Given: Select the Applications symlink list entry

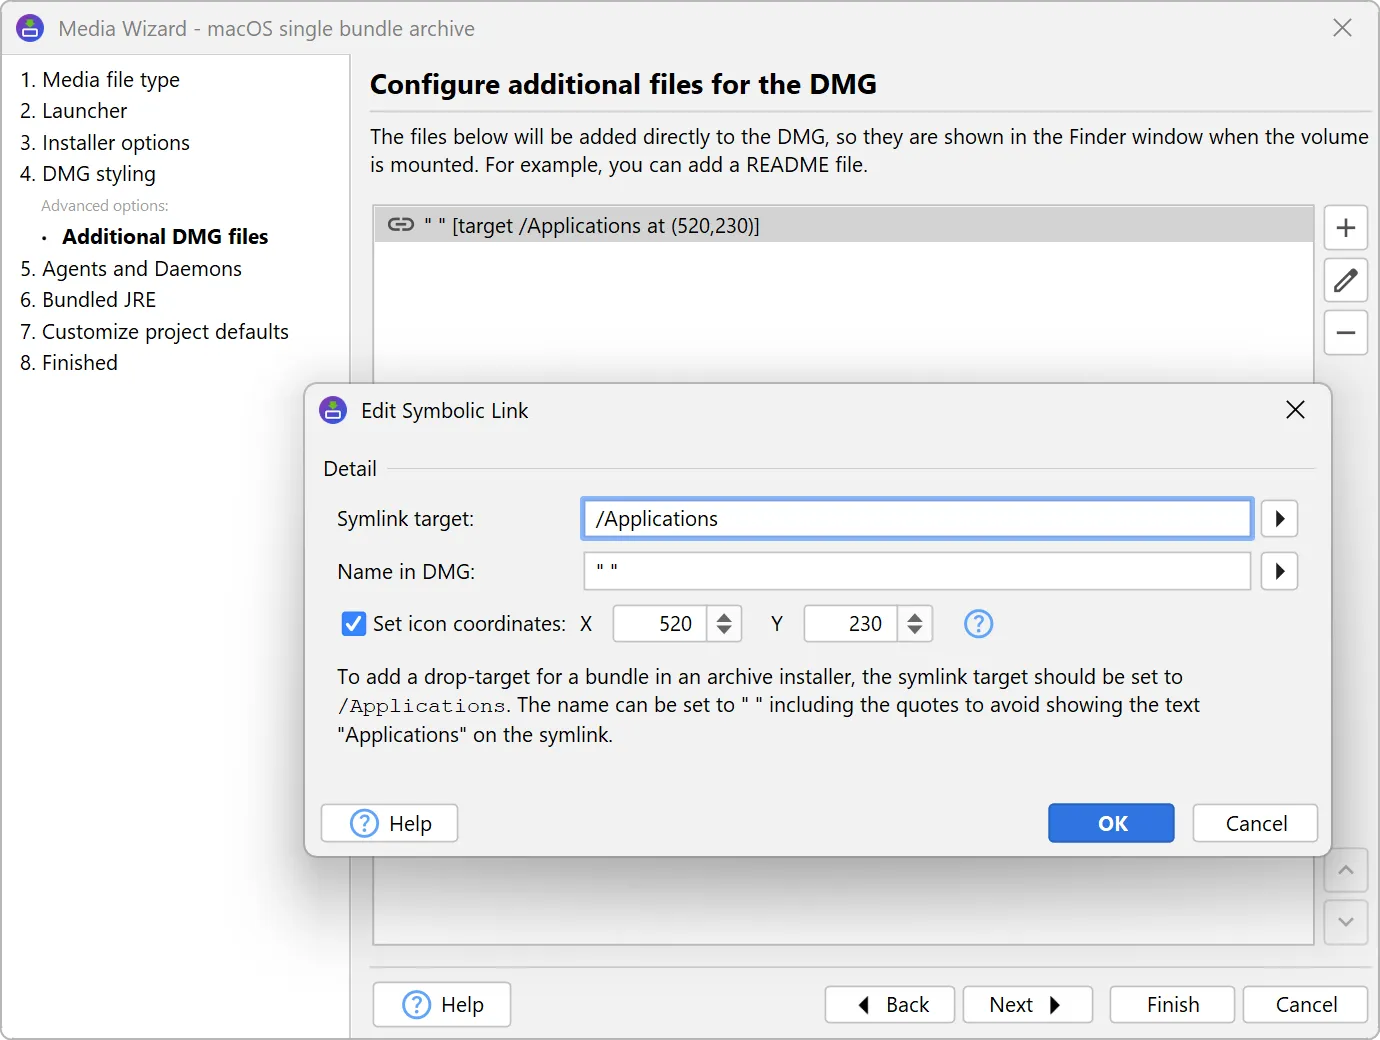Looking at the screenshot, I should 842,226.
